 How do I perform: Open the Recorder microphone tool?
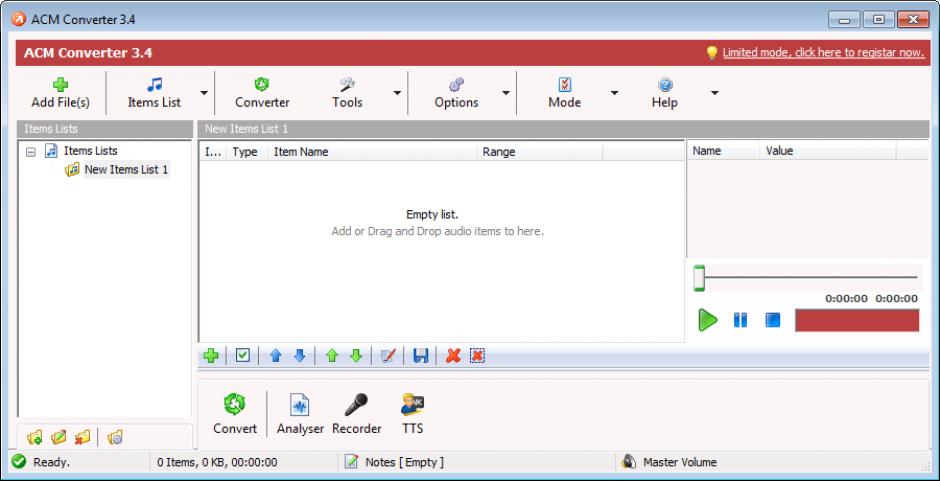tap(357, 414)
